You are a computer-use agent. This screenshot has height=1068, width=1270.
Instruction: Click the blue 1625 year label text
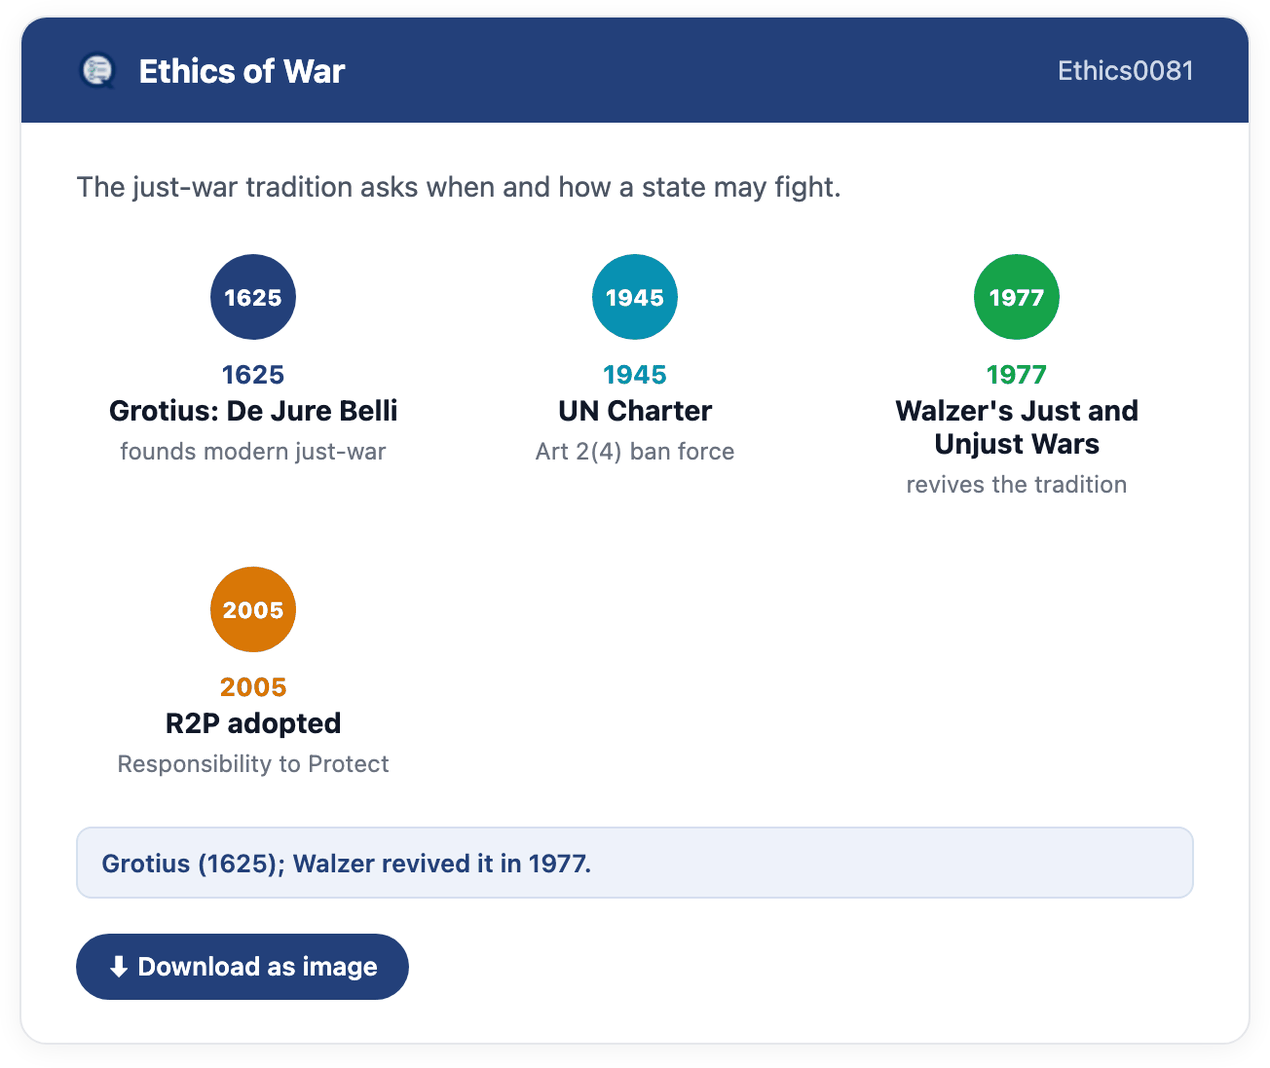[x=253, y=375]
